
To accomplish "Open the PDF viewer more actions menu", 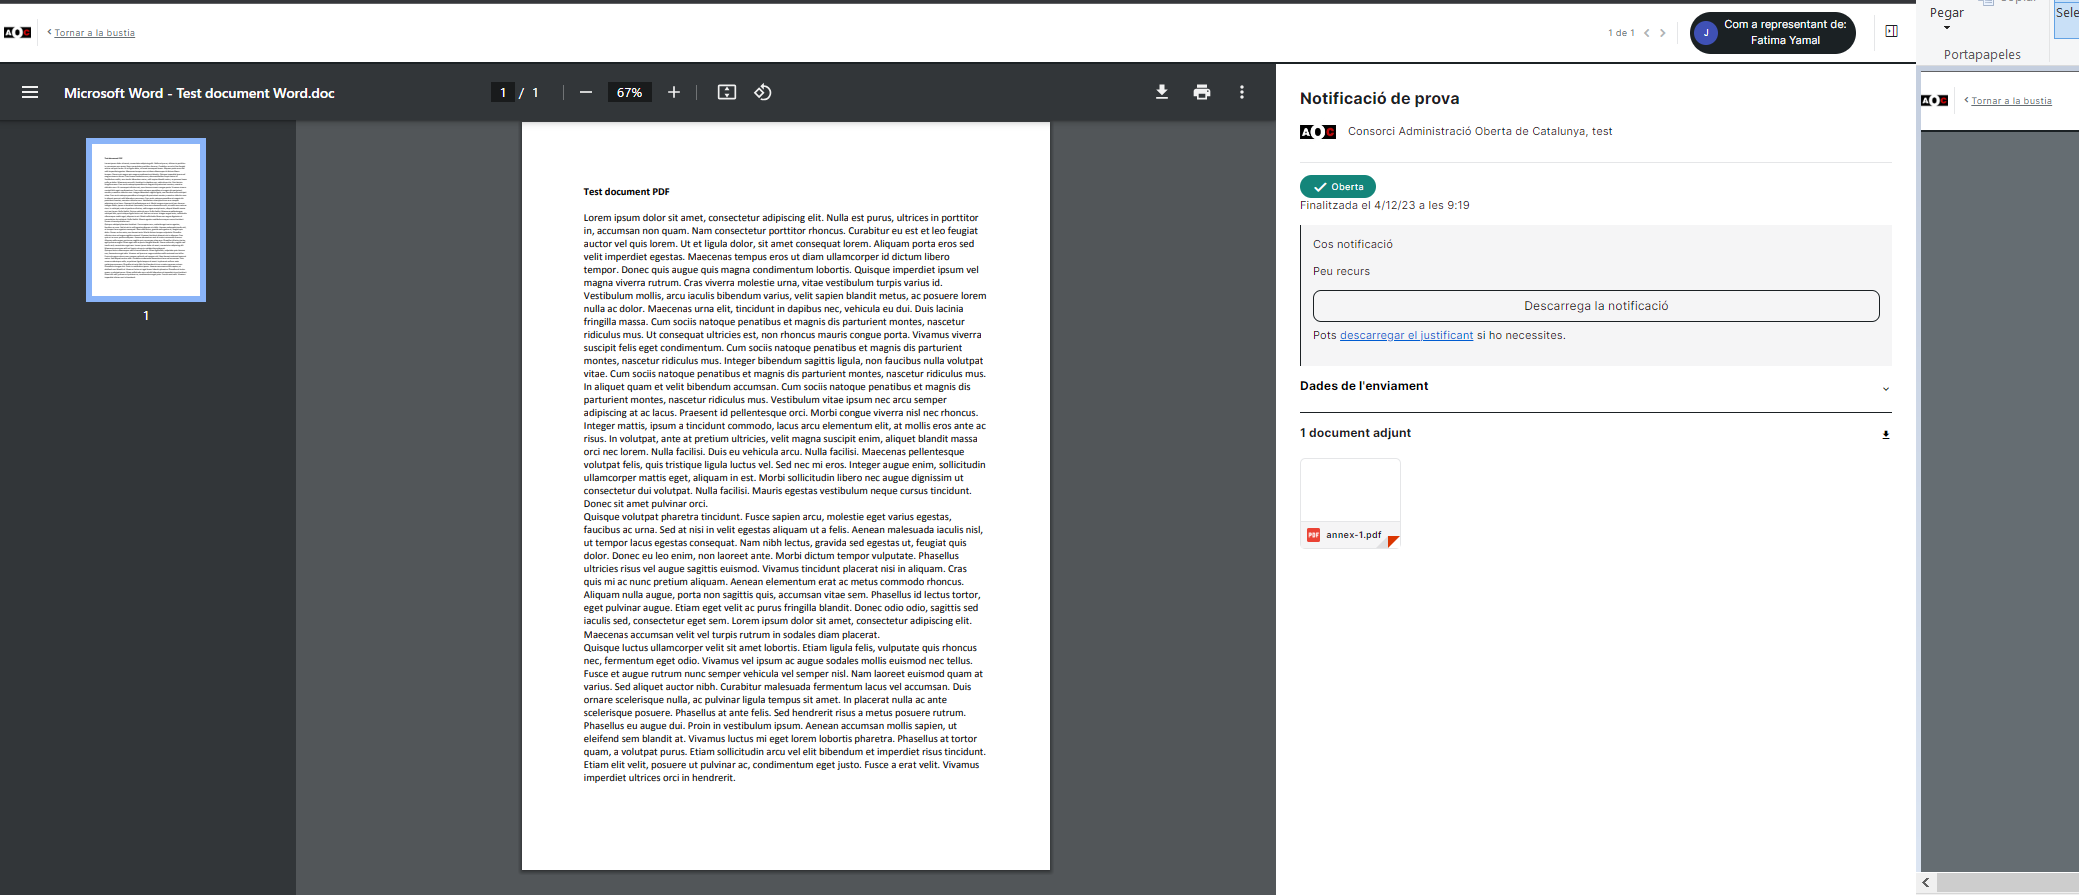I will [x=1242, y=92].
